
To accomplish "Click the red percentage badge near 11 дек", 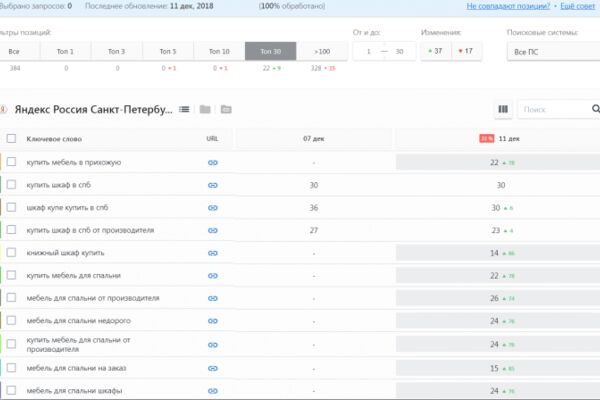I will tap(487, 139).
